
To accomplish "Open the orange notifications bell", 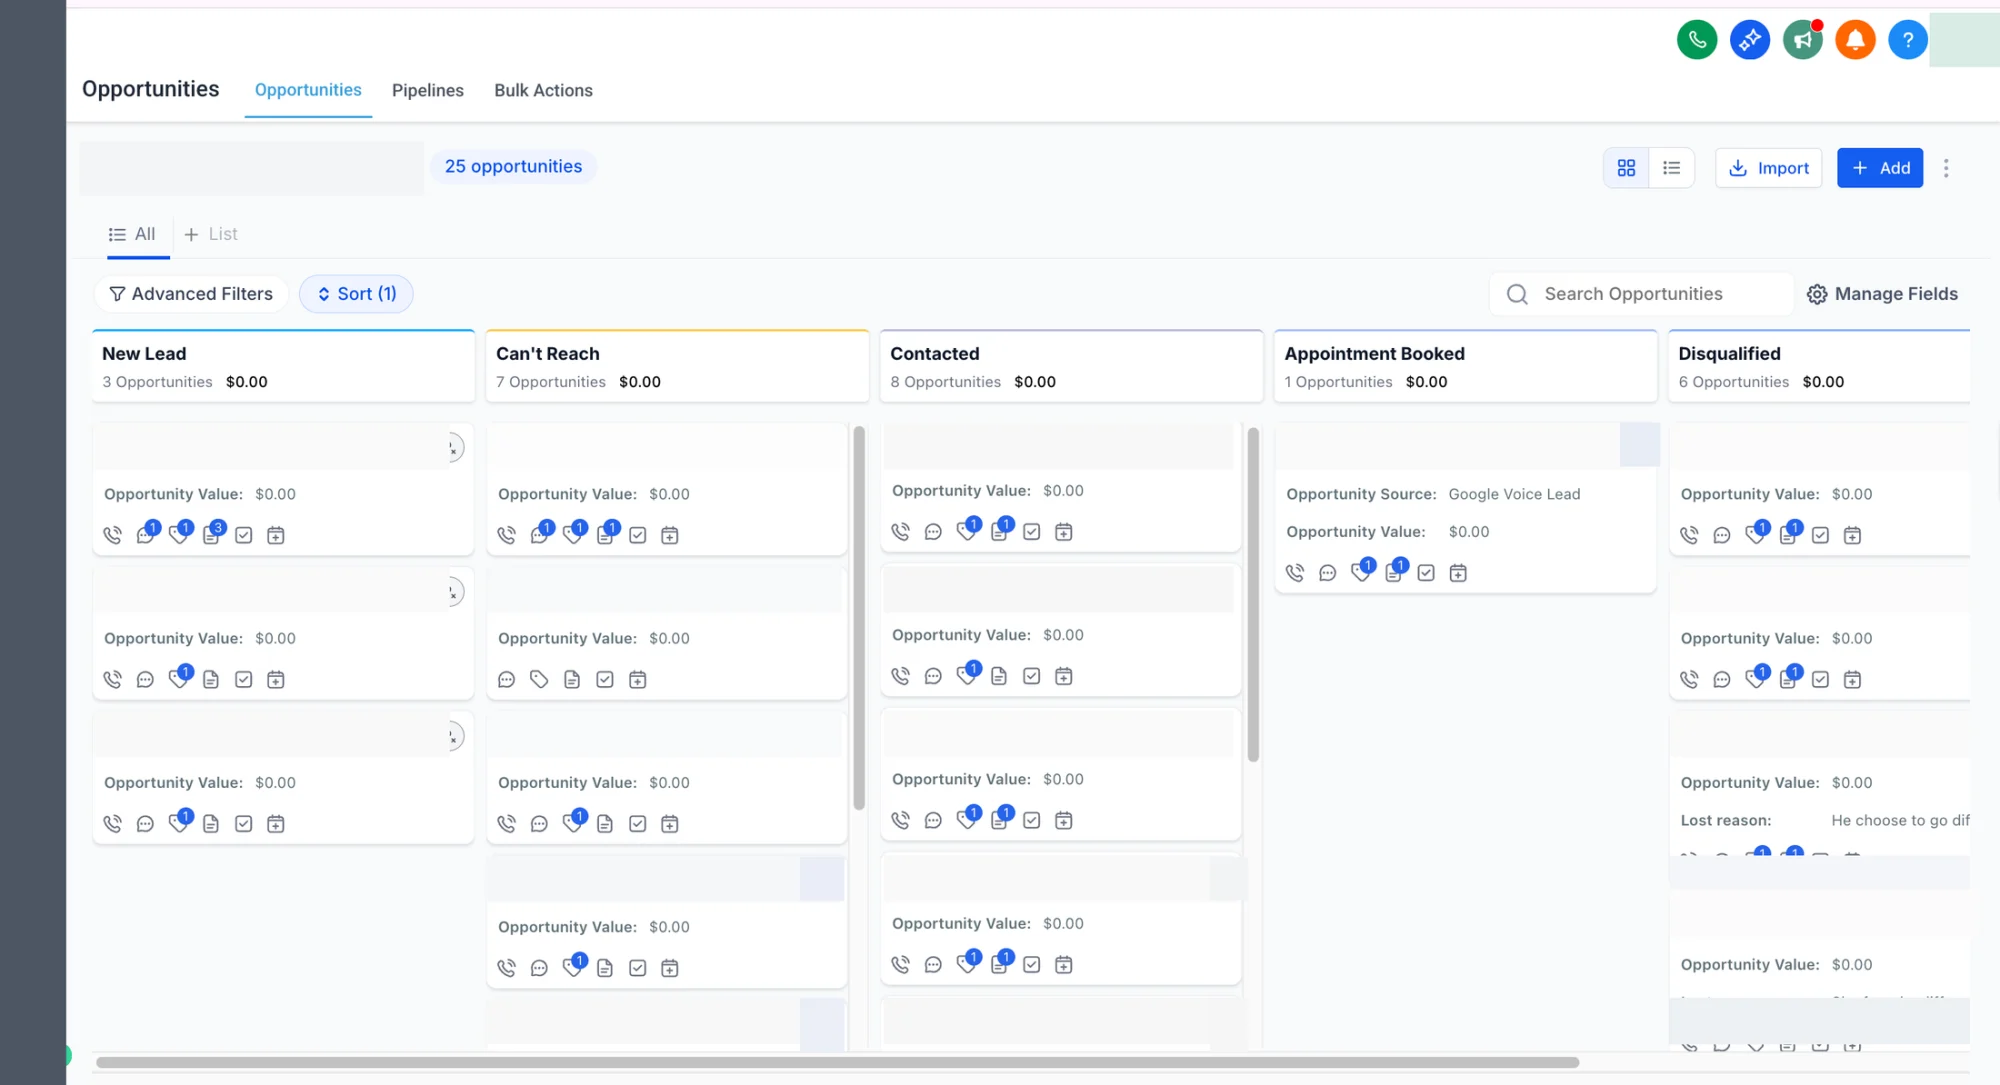I will (x=1855, y=40).
